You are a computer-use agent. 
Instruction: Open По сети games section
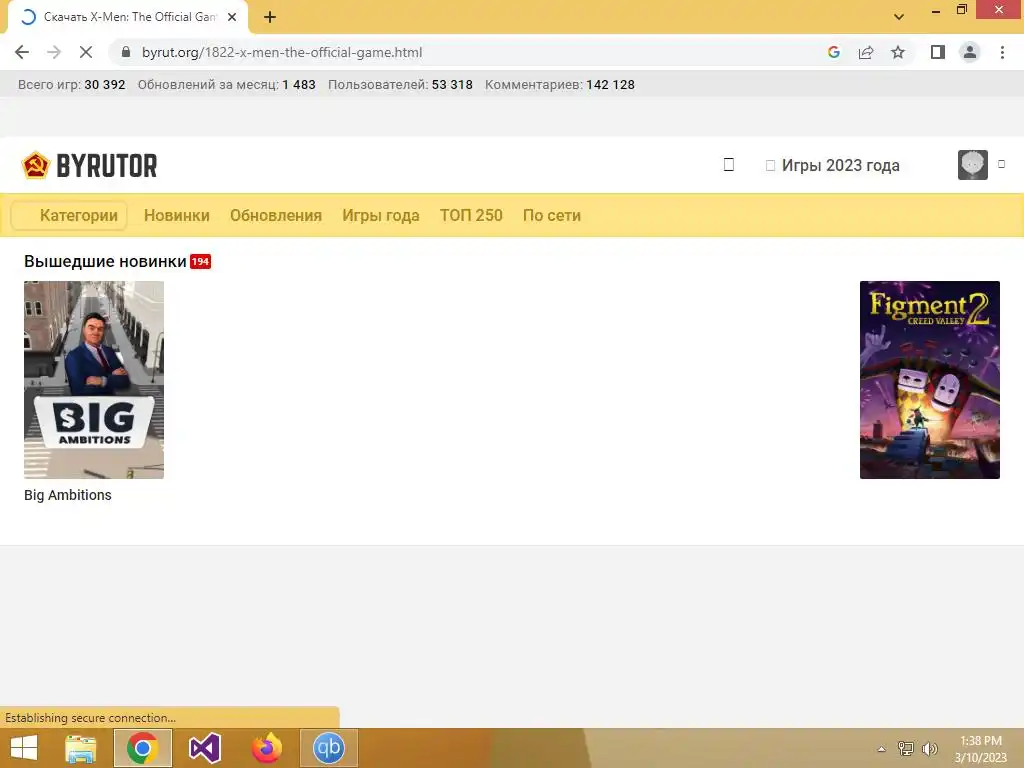pyautogui.click(x=552, y=216)
